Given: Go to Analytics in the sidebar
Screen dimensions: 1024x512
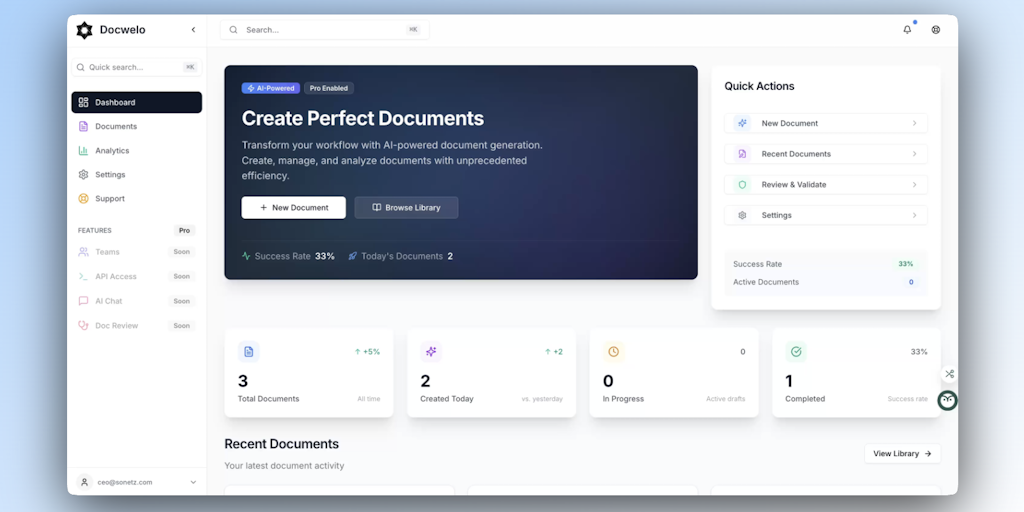Looking at the screenshot, I should coord(136,151).
